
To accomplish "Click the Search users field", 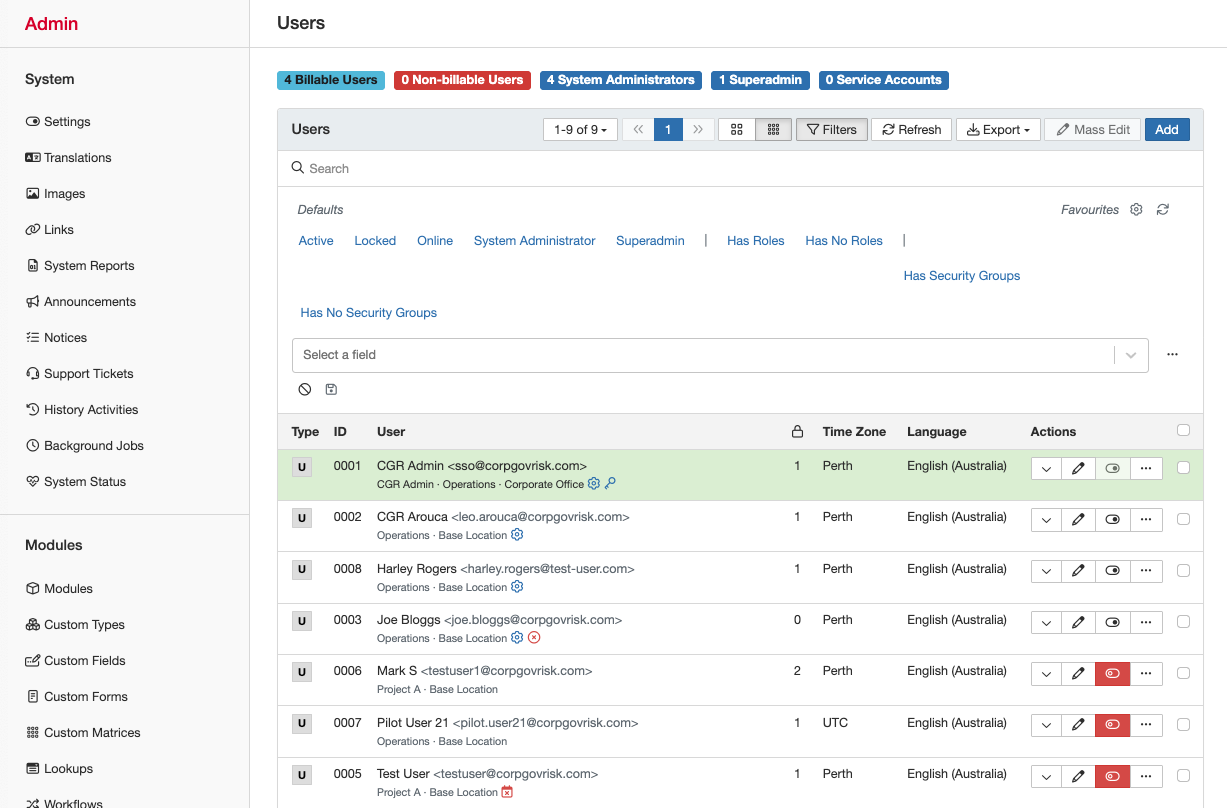I will click(x=740, y=168).
